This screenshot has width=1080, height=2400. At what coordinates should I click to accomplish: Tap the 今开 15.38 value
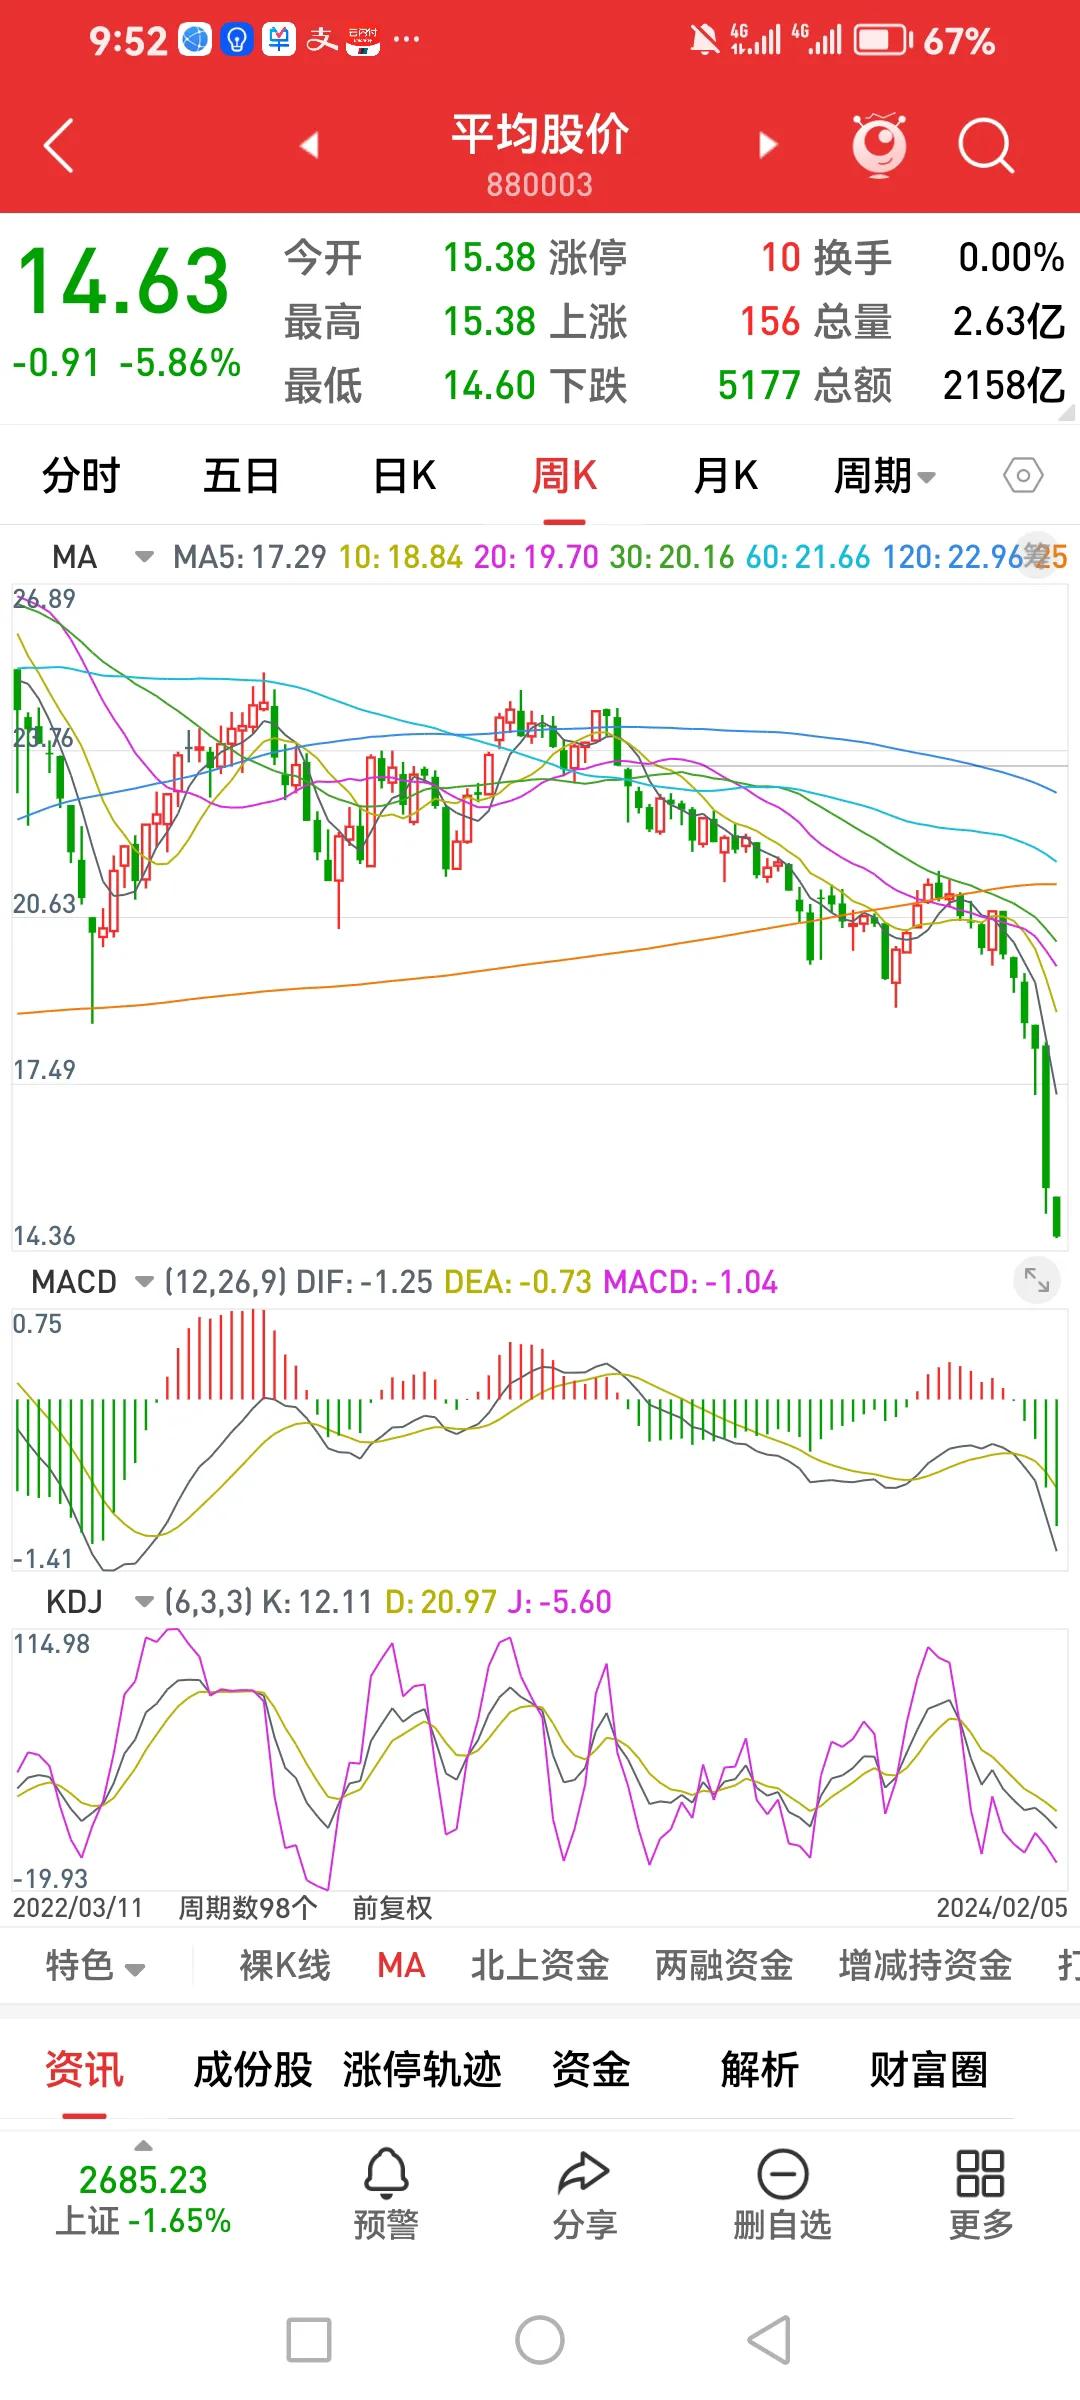[490, 257]
